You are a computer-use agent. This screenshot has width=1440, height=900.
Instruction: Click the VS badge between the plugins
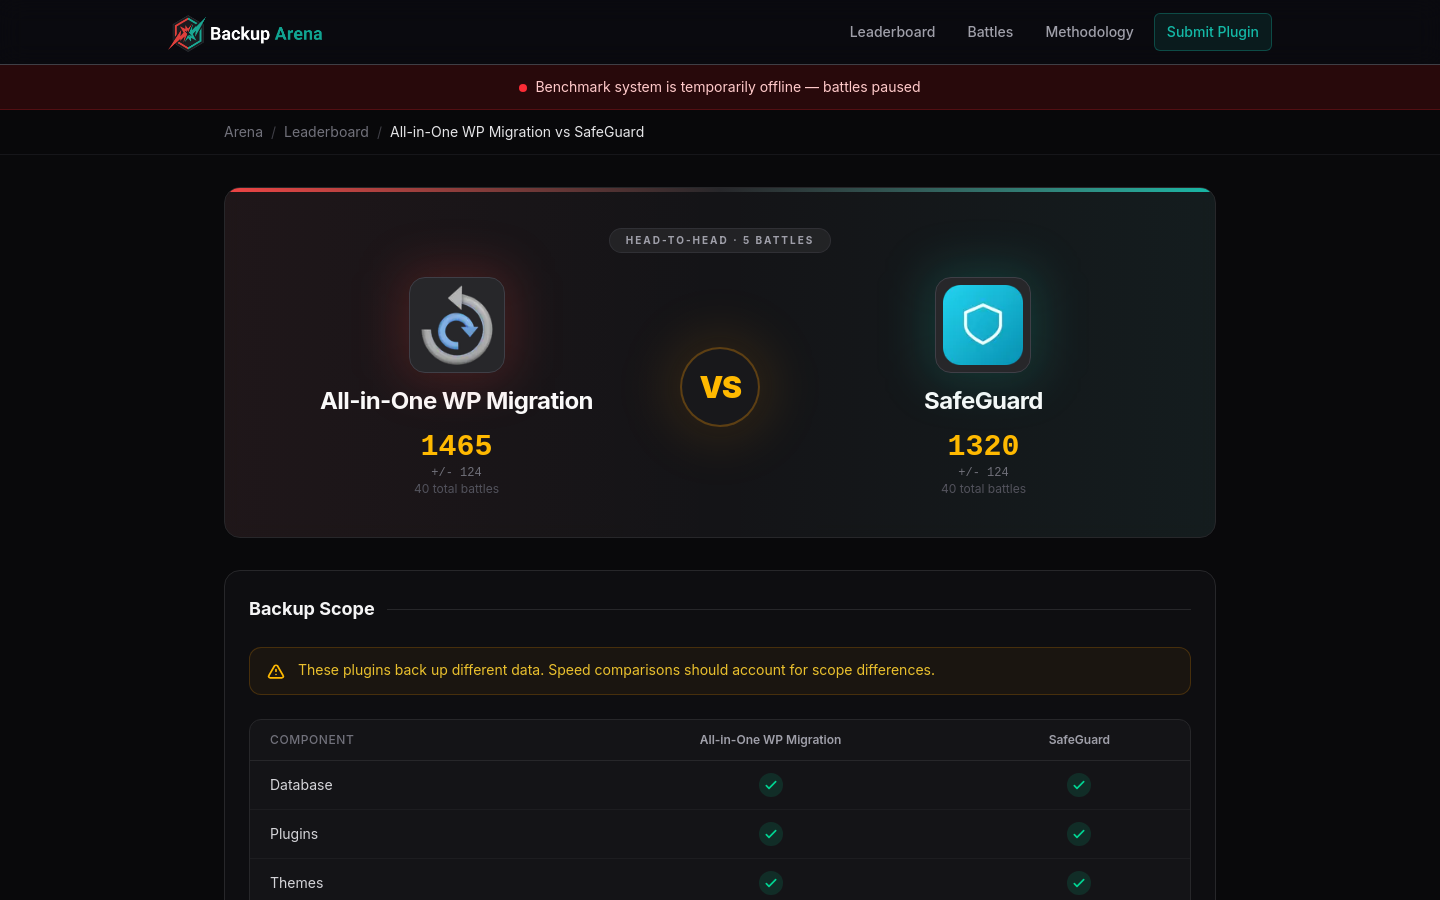click(720, 387)
